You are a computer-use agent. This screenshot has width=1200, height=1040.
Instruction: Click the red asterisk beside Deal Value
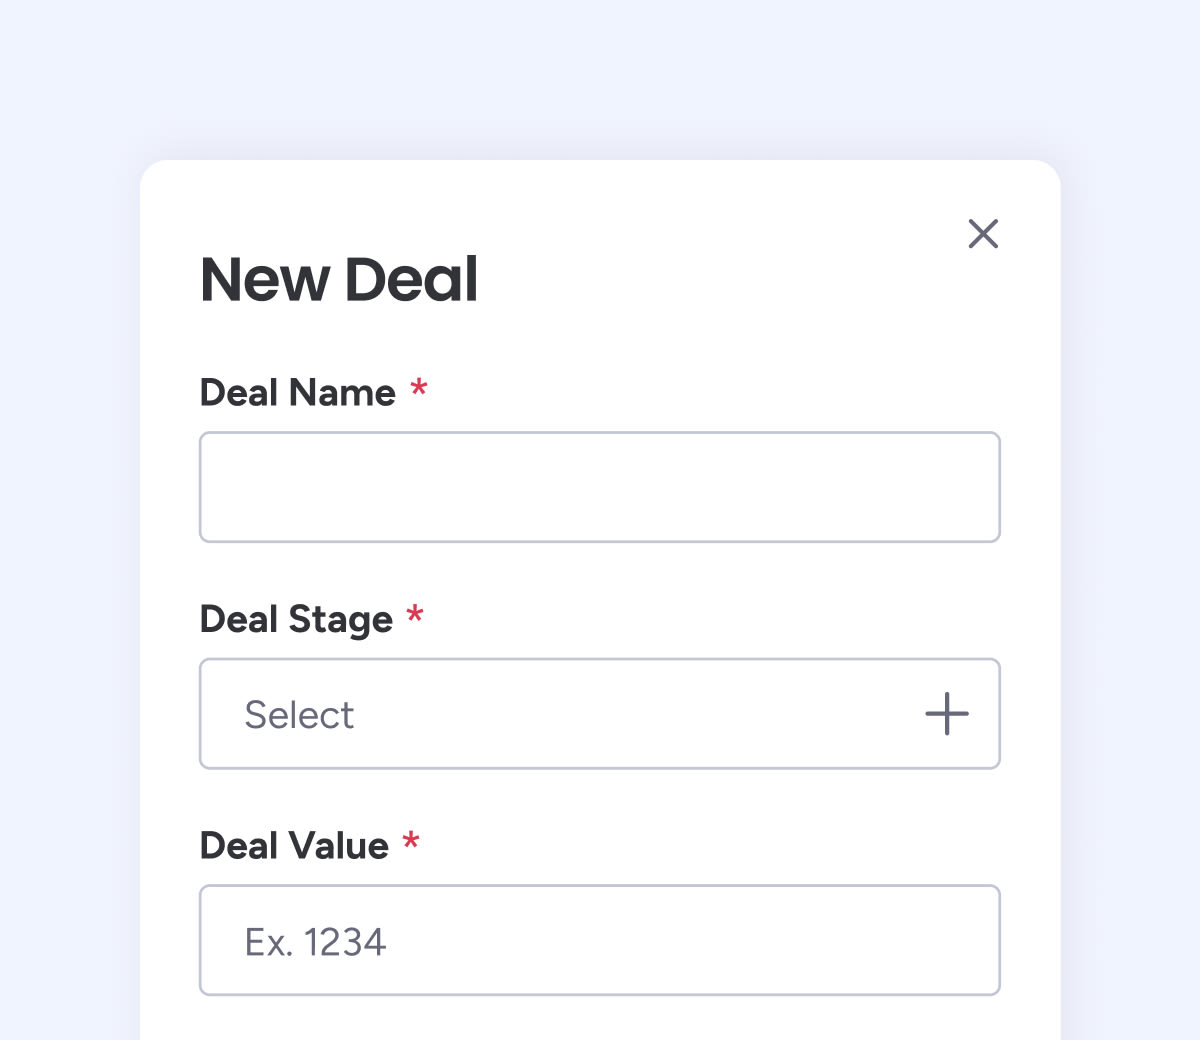click(411, 841)
